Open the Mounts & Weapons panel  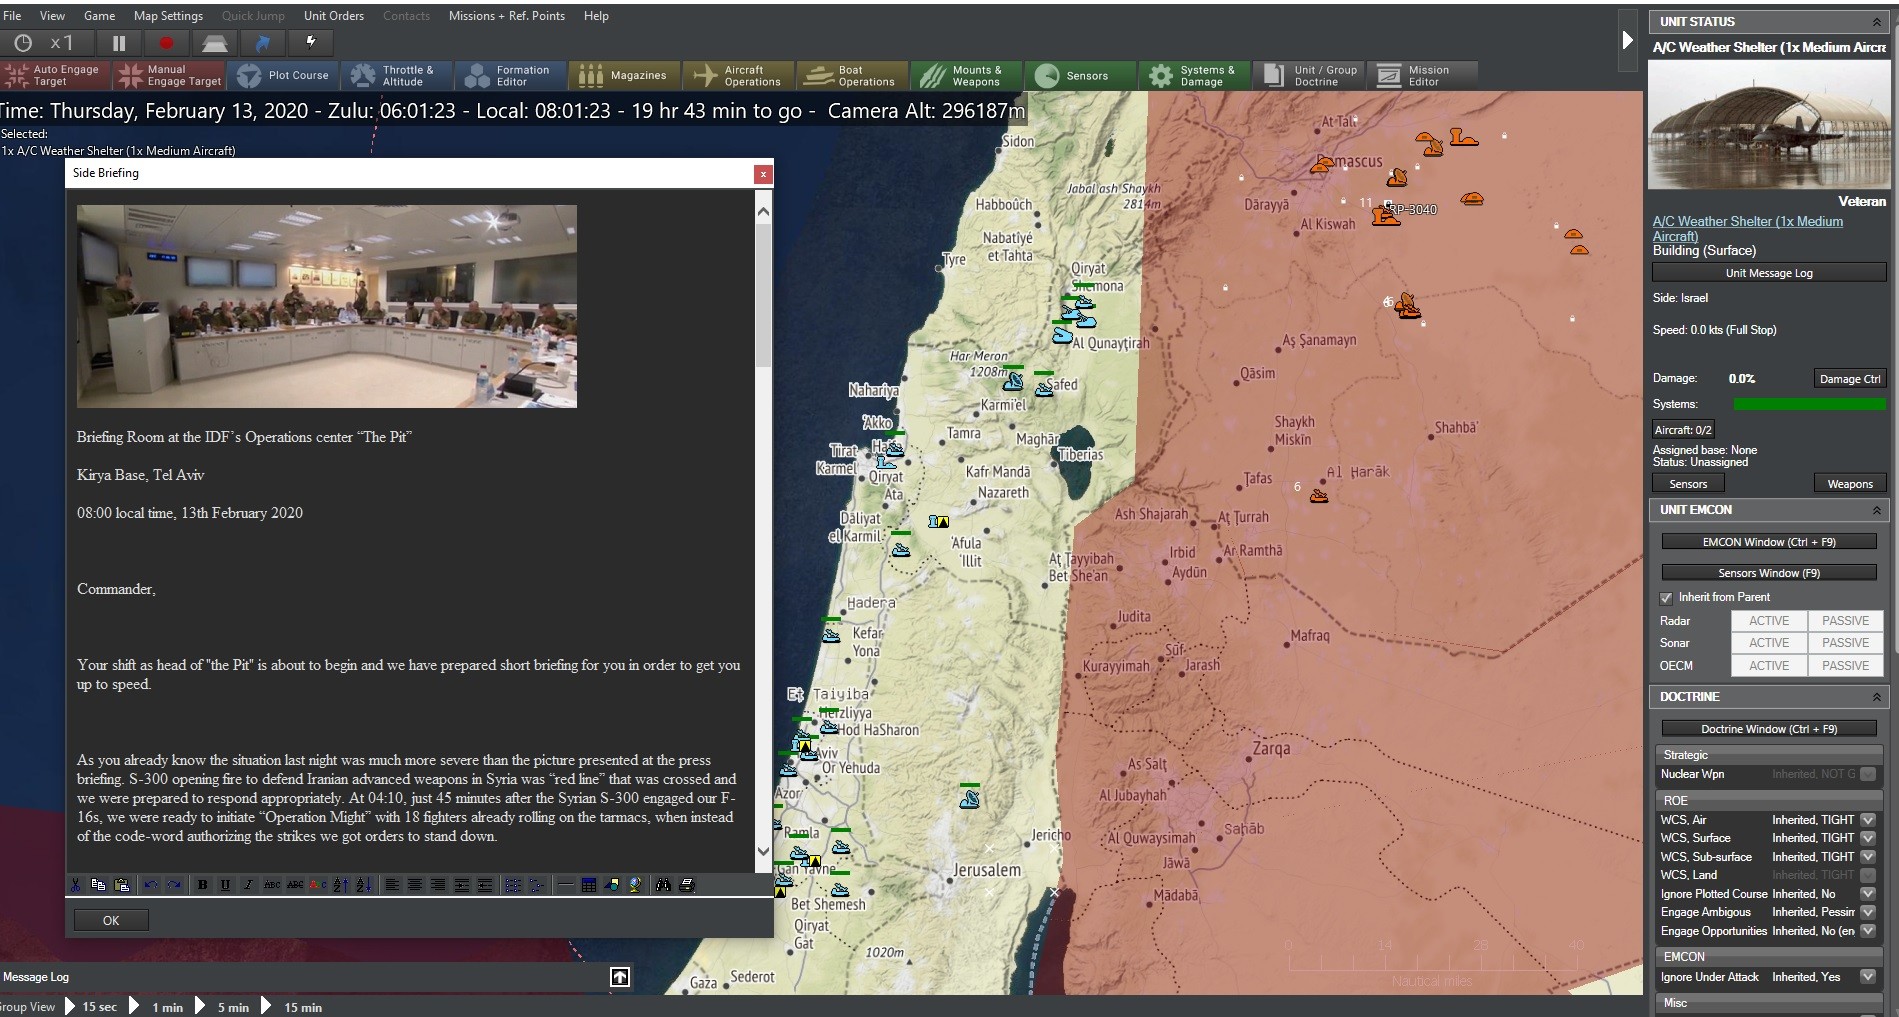(965, 75)
